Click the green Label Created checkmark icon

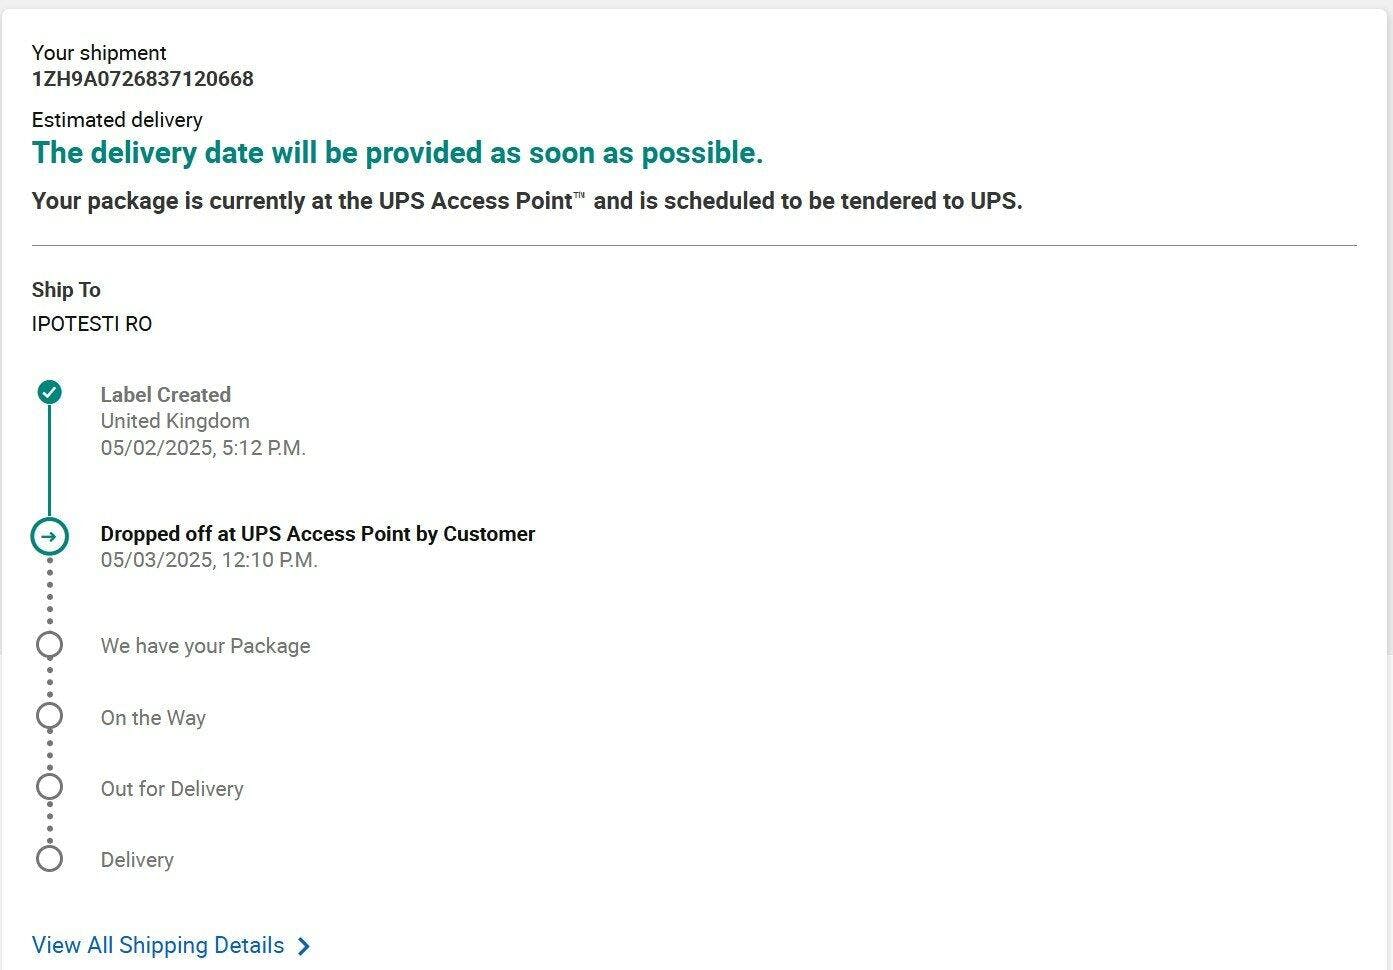pos(49,392)
